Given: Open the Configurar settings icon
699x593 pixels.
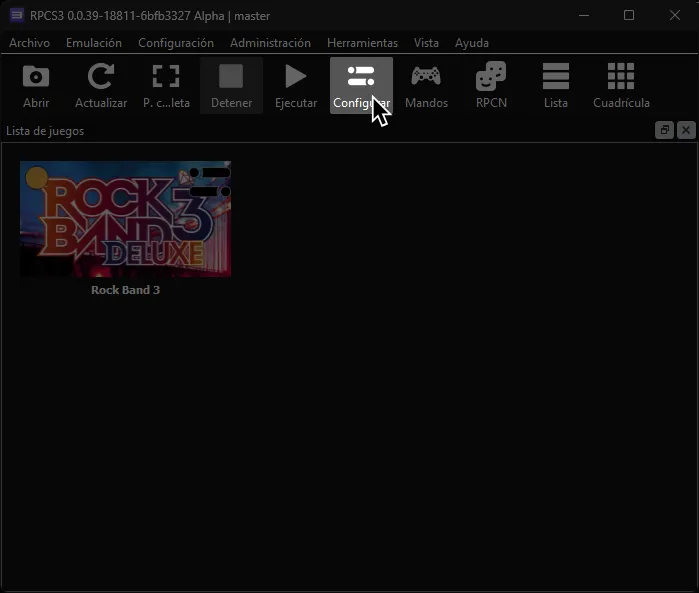Looking at the screenshot, I should (x=361, y=86).
